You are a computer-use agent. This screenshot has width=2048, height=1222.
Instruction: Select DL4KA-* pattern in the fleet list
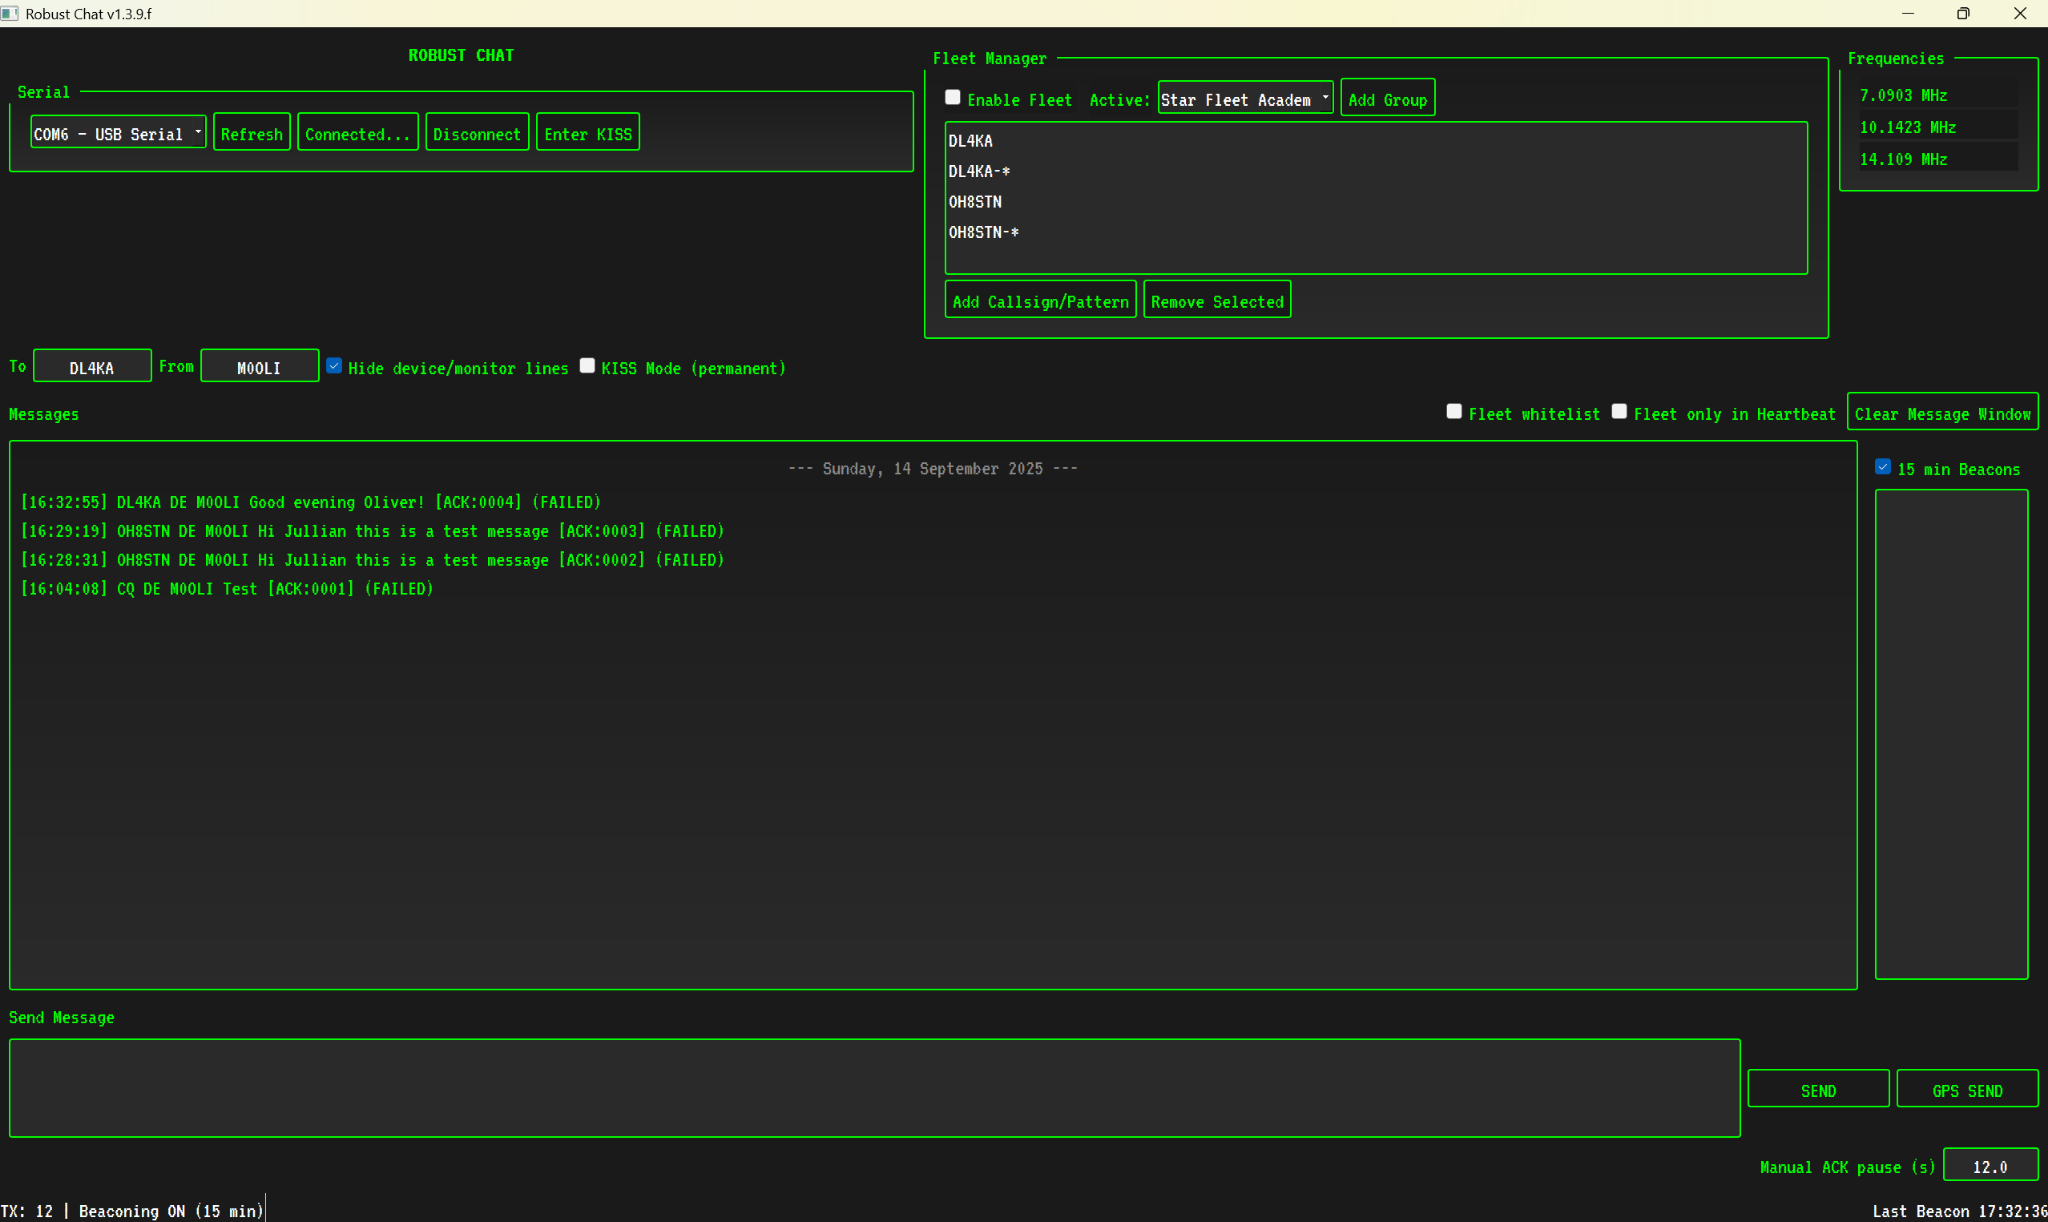coord(1376,171)
